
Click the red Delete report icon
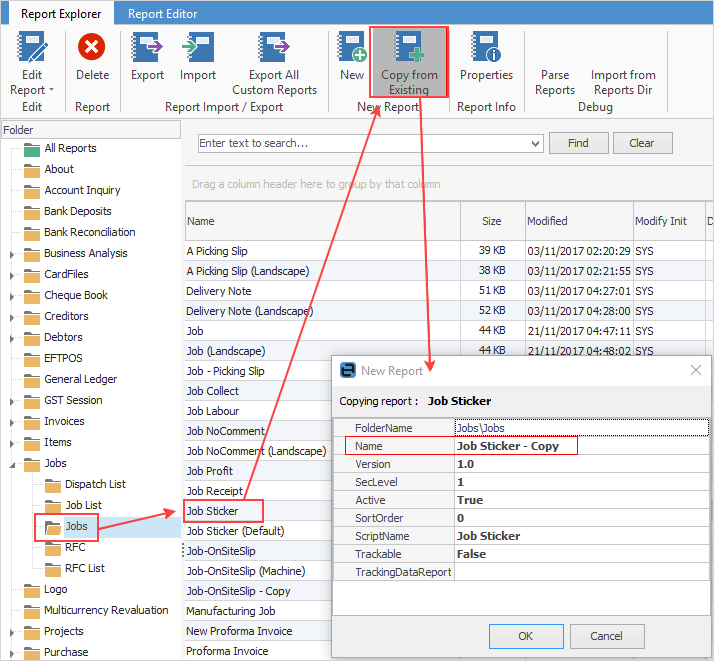pos(92,48)
